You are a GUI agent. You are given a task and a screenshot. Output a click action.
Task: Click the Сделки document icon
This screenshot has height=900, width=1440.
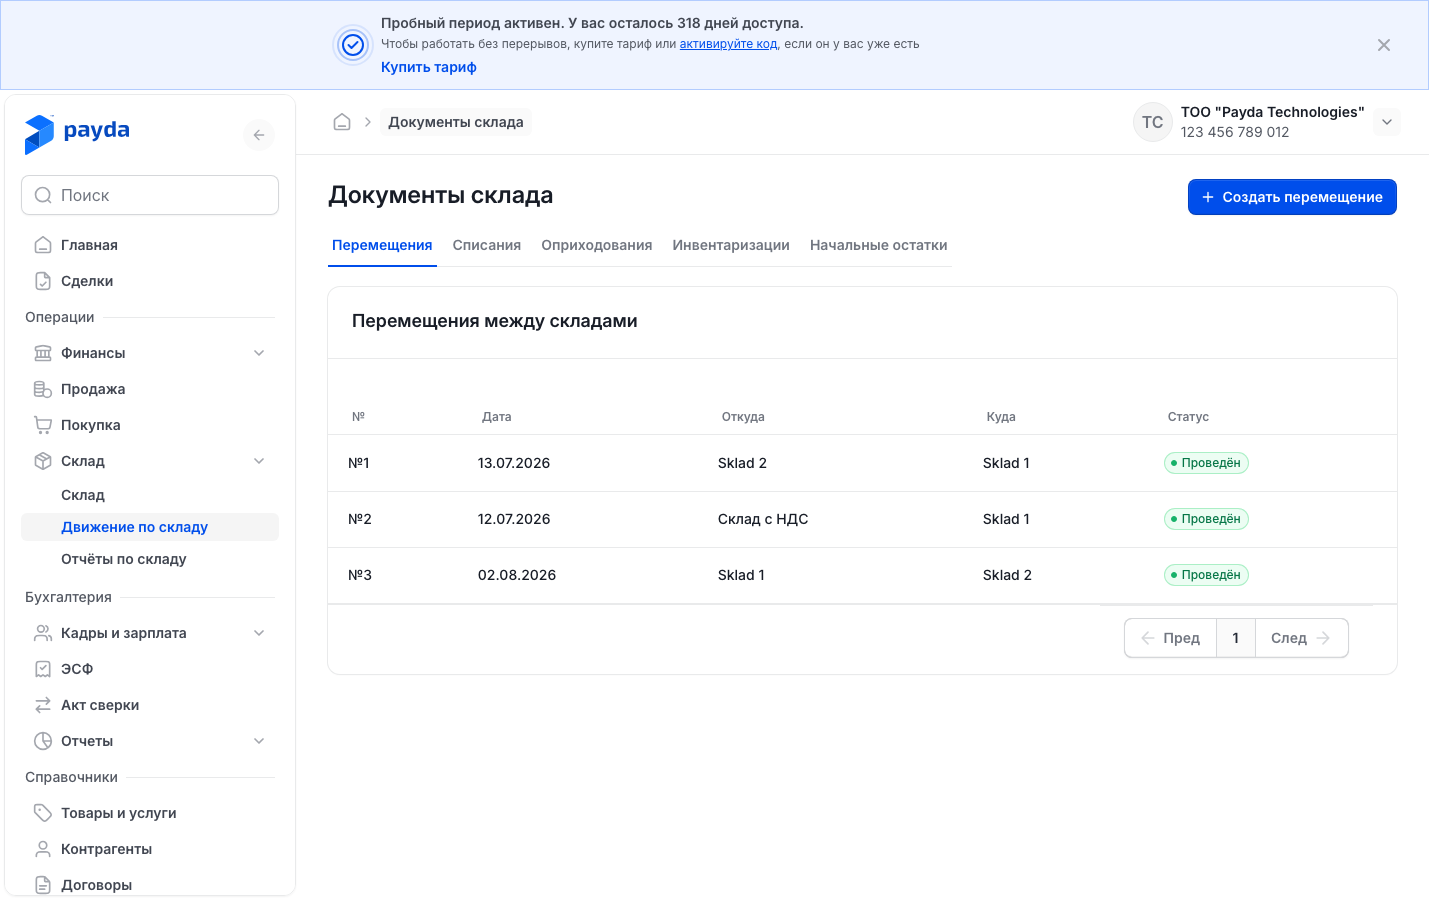[x=43, y=281]
